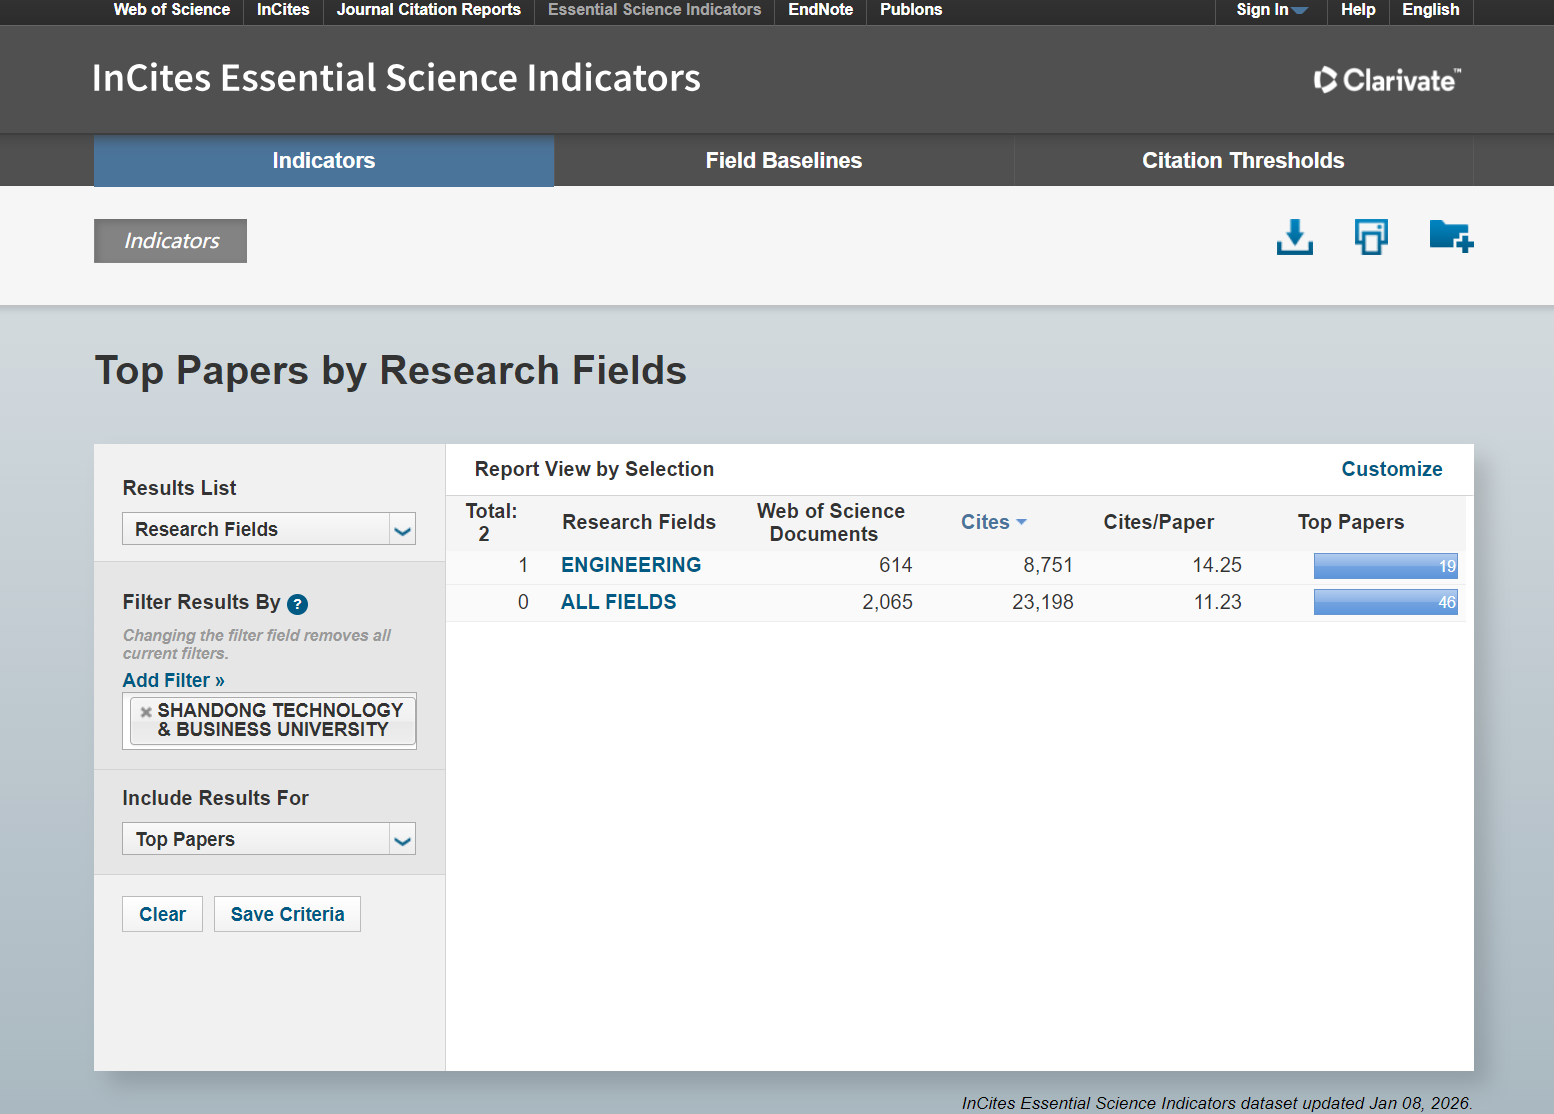This screenshot has width=1554, height=1114.
Task: Remove the Shandong Technology & Business University filter
Action: tap(146, 712)
